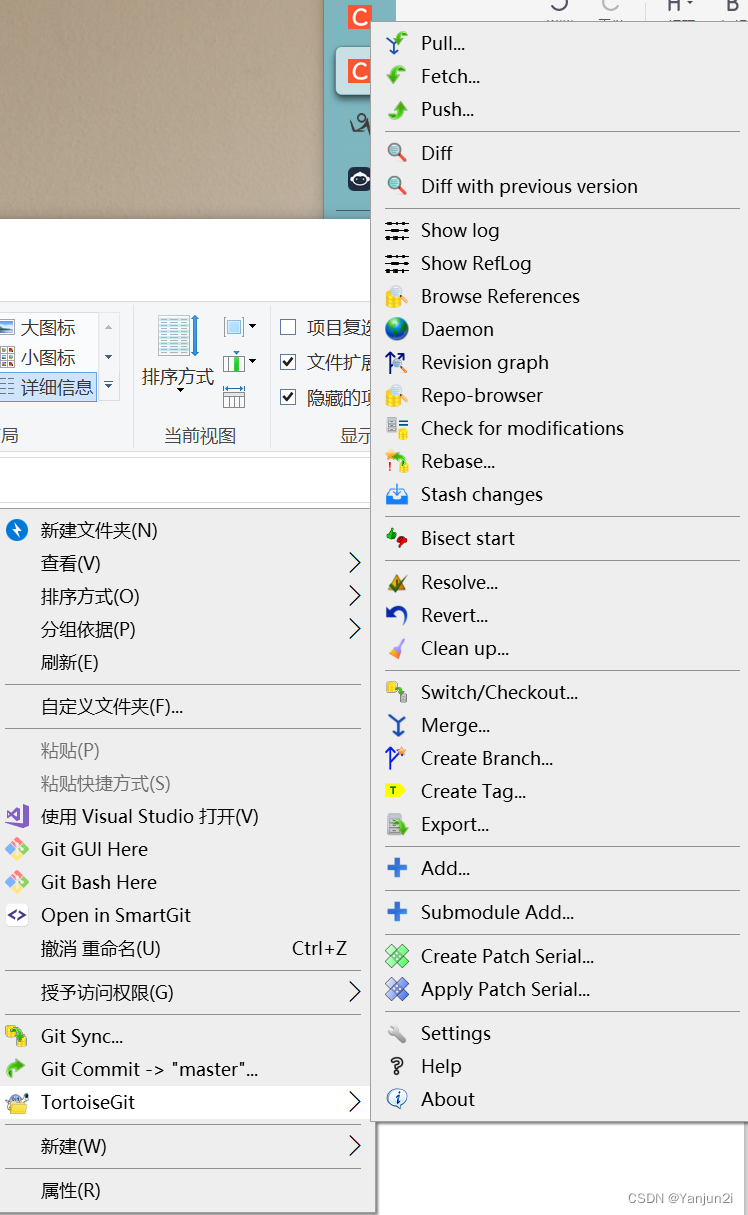Screen dimensions: 748x1215
Task: Select 大图标 layout option
Action: [x=48, y=327]
